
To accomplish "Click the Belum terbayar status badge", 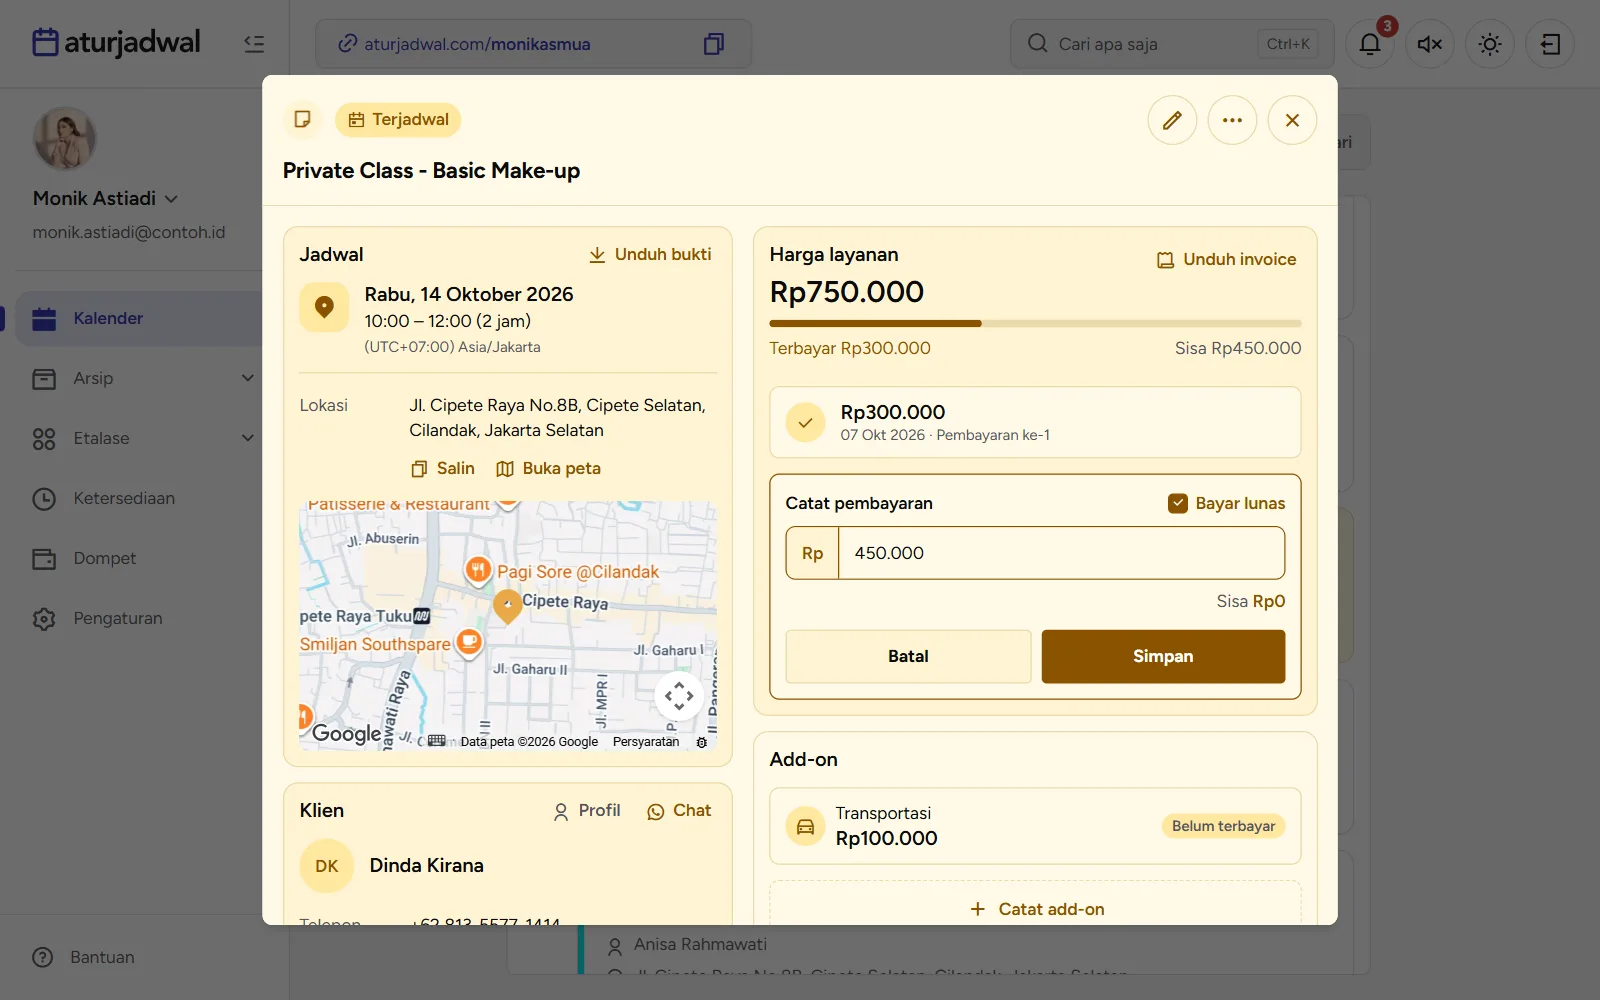I will (x=1223, y=826).
